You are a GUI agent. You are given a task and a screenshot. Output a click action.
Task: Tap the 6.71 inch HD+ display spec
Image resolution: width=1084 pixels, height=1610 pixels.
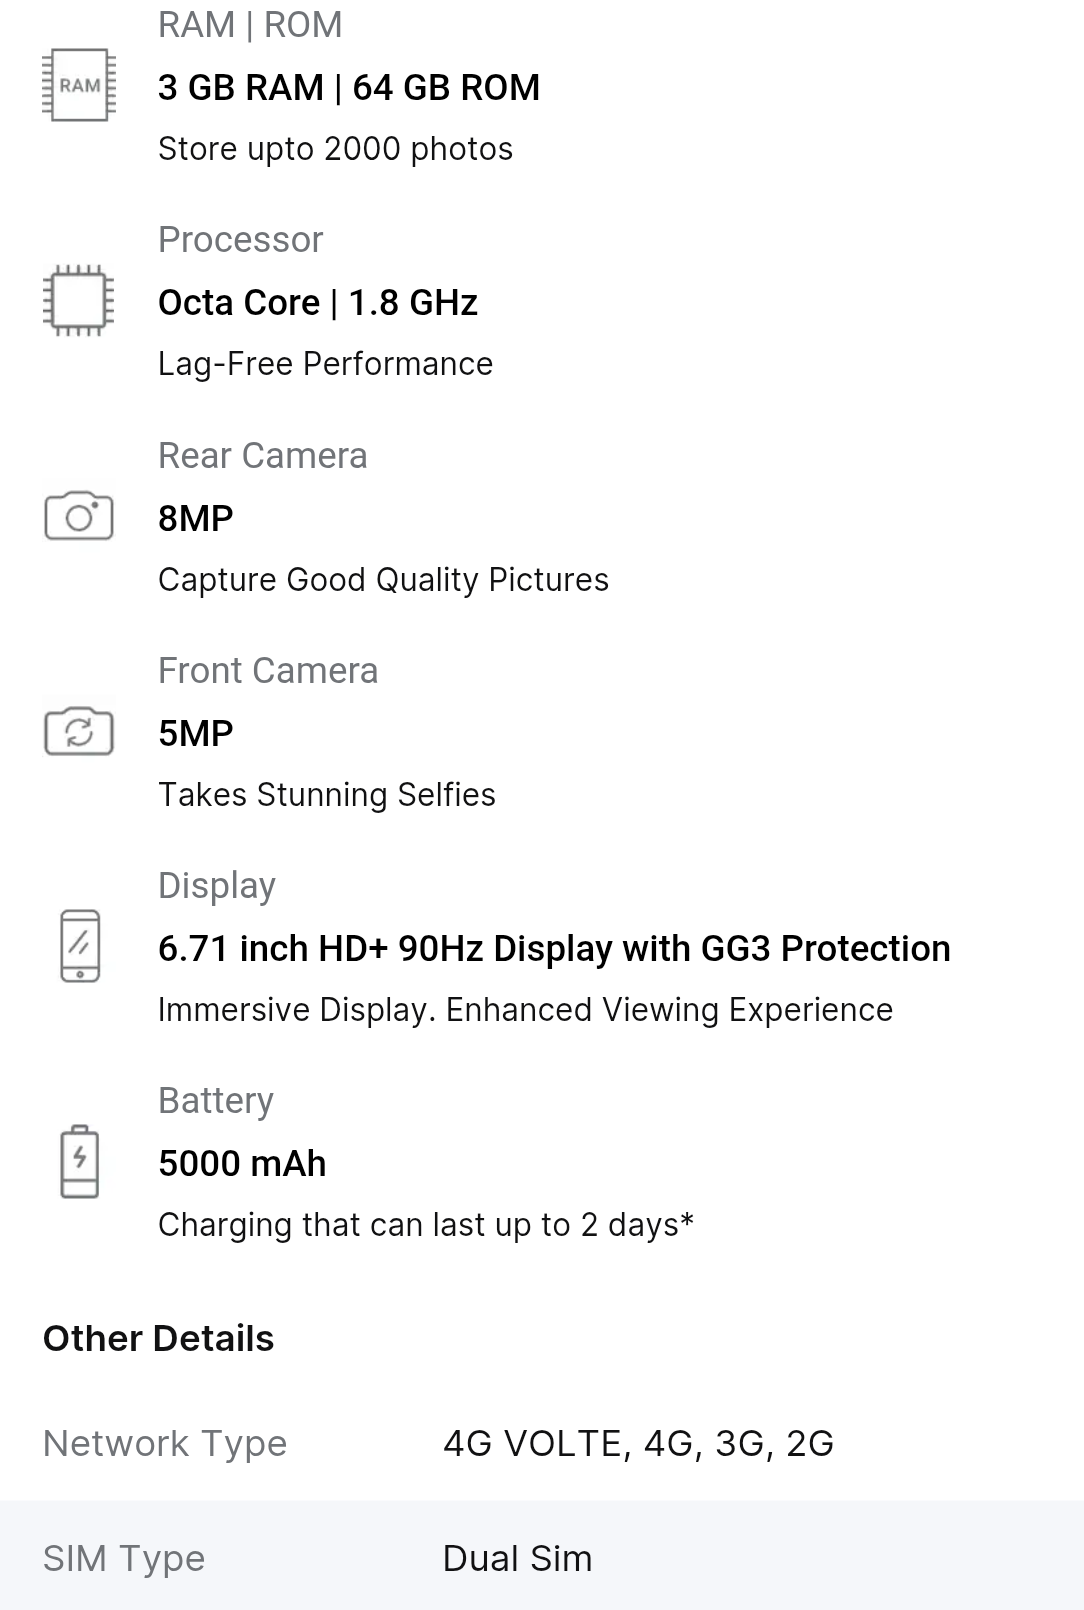point(554,949)
